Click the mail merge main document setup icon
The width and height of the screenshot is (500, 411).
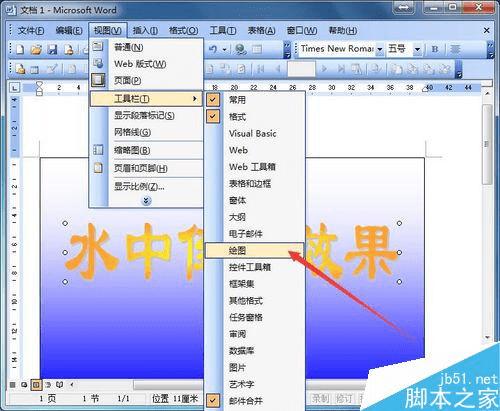pos(20,69)
